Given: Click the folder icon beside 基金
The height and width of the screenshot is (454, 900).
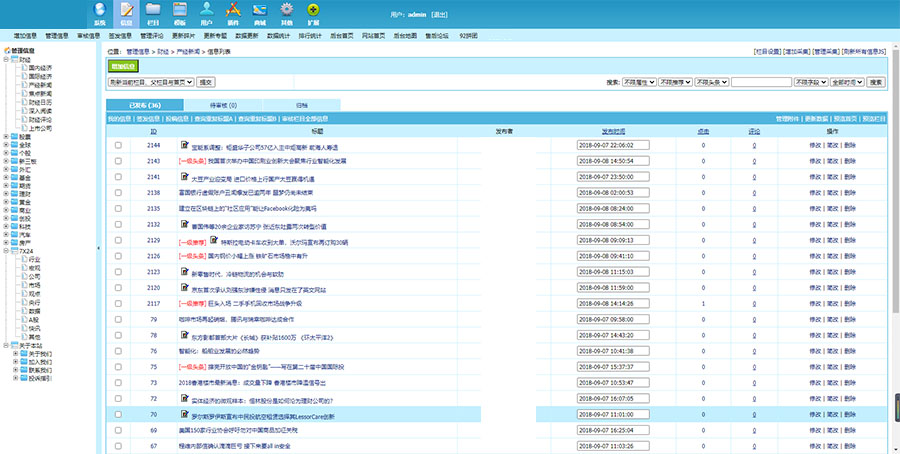Looking at the screenshot, I should (x=14, y=178).
